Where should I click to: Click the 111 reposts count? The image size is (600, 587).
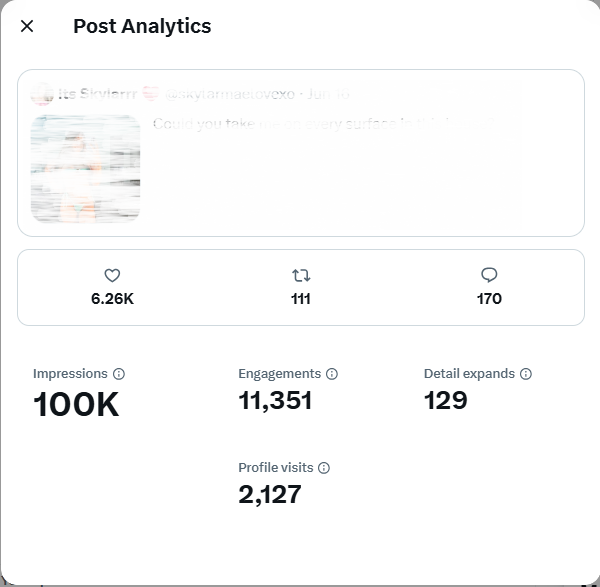click(x=300, y=299)
